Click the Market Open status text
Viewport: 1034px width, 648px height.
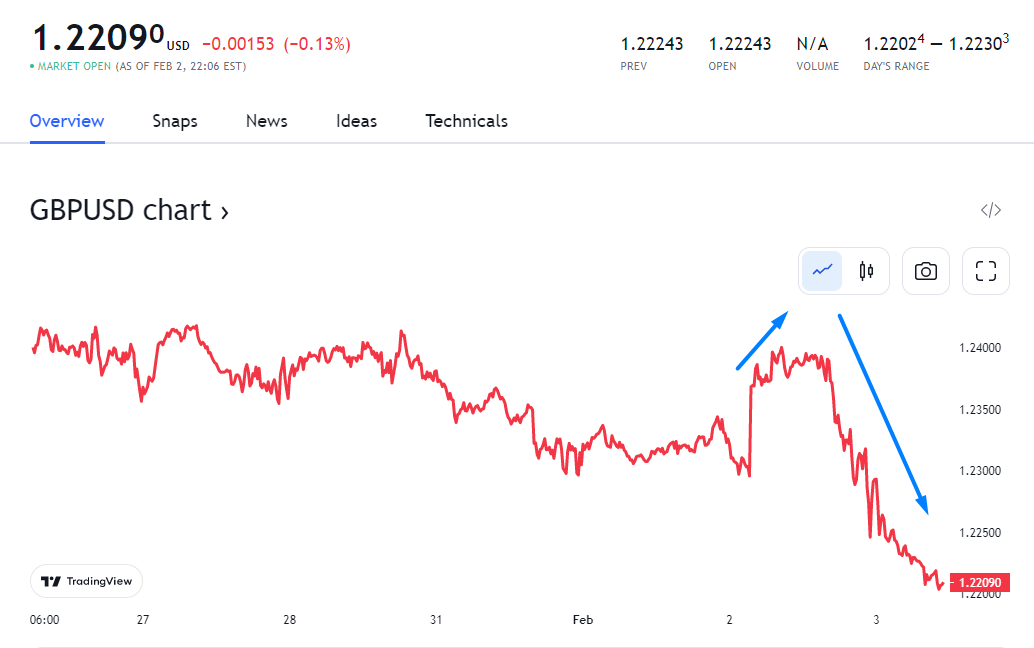pyautogui.click(x=75, y=67)
